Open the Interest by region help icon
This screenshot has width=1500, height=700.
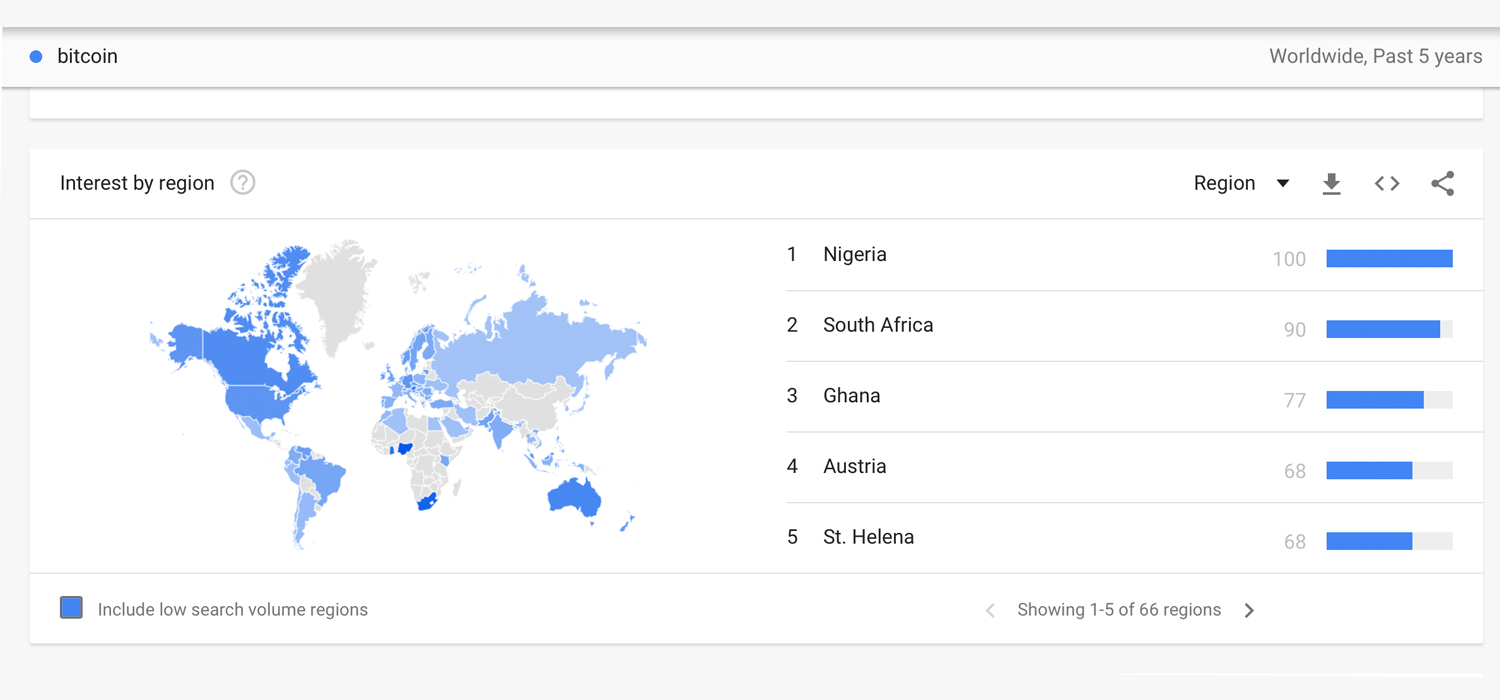pos(243,183)
